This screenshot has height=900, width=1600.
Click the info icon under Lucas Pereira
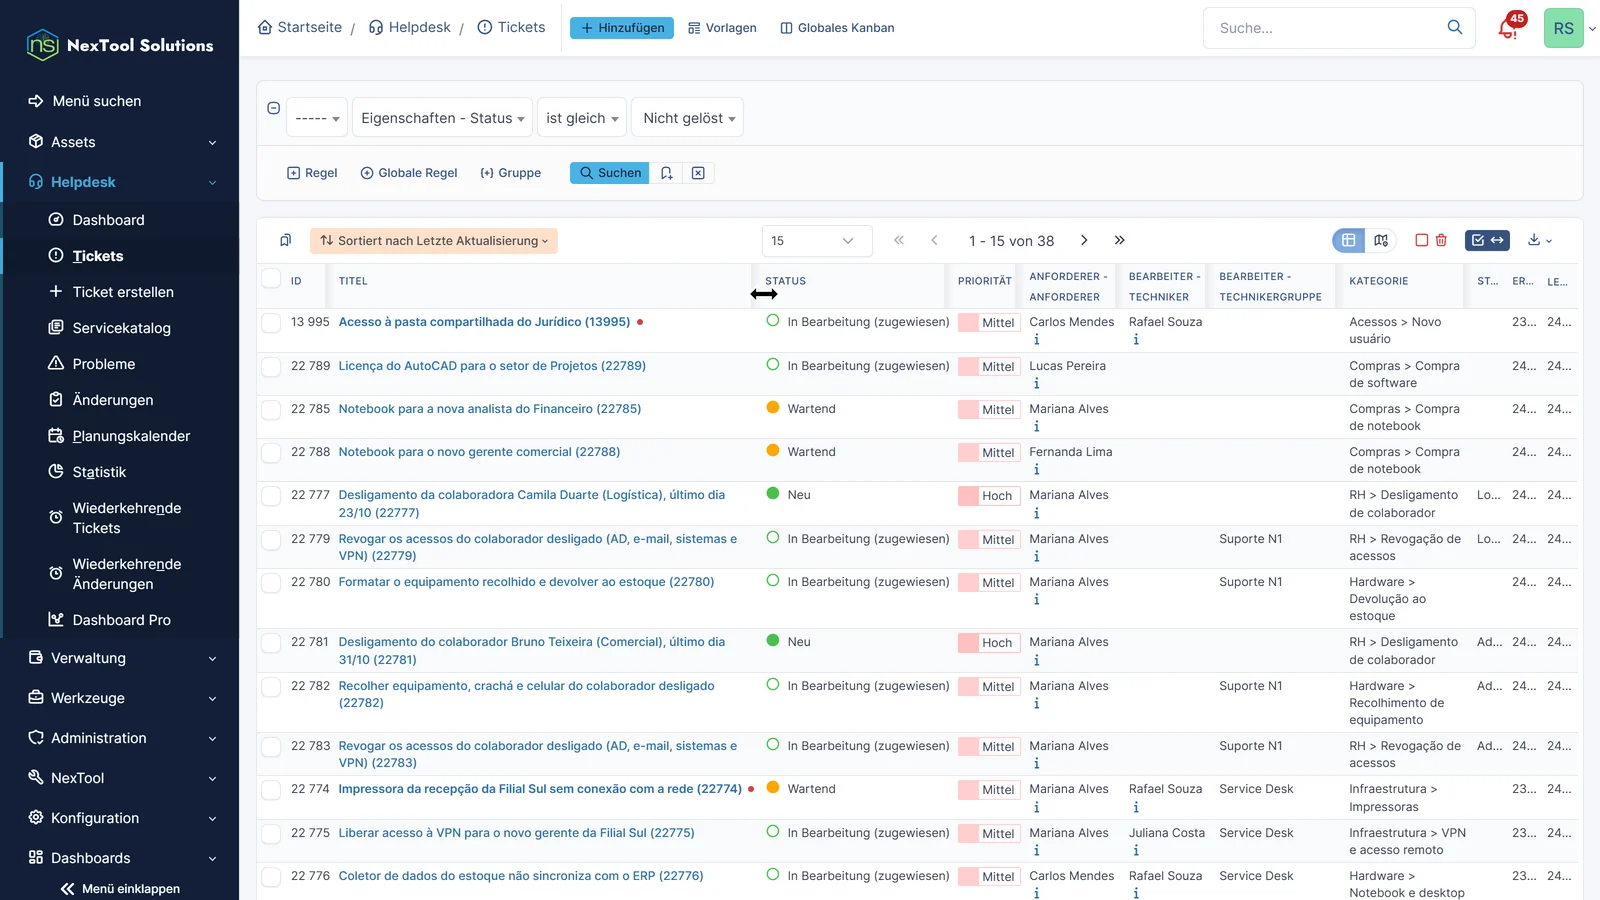tap(1036, 383)
